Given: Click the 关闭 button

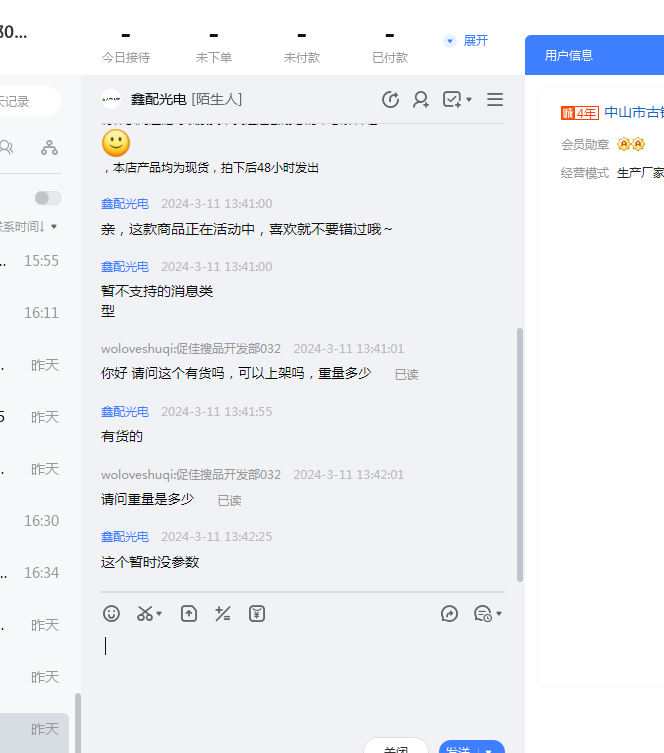Looking at the screenshot, I should click(x=396, y=748).
